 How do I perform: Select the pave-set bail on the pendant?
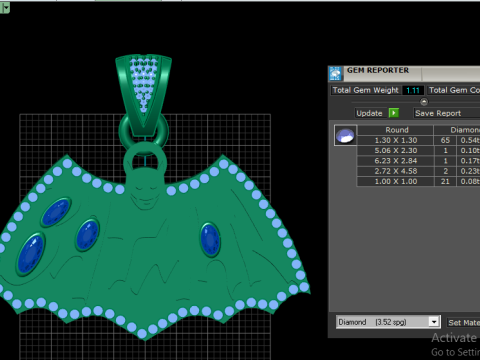[144, 95]
